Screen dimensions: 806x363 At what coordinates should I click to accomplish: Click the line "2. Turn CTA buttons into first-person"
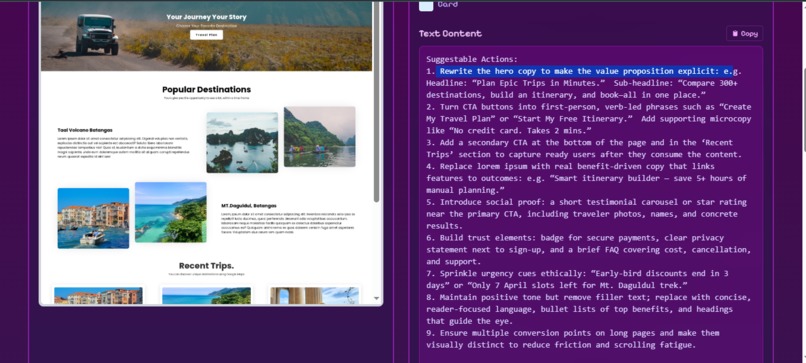[x=589, y=107]
